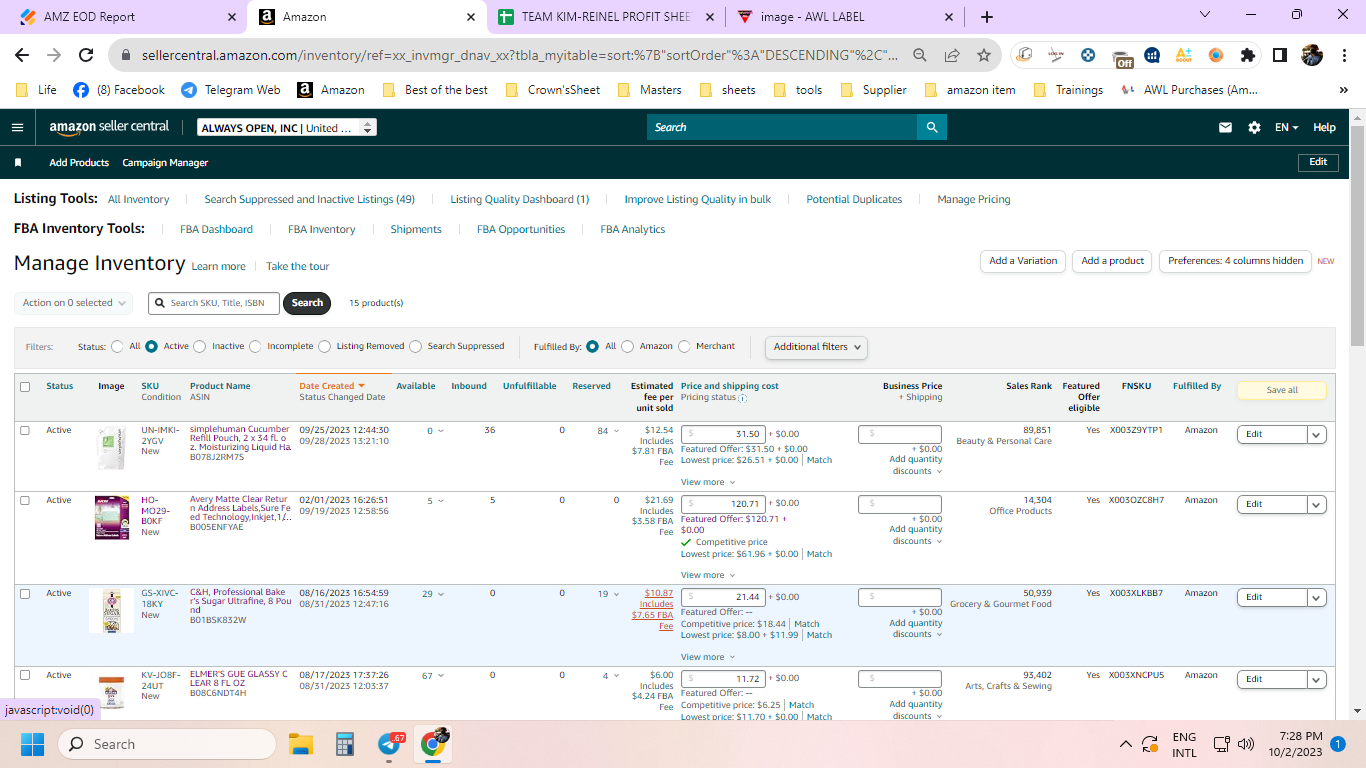Image resolution: width=1366 pixels, height=768 pixels.
Task: Click the browser zoom magnifier icon in address bar
Action: 920,55
